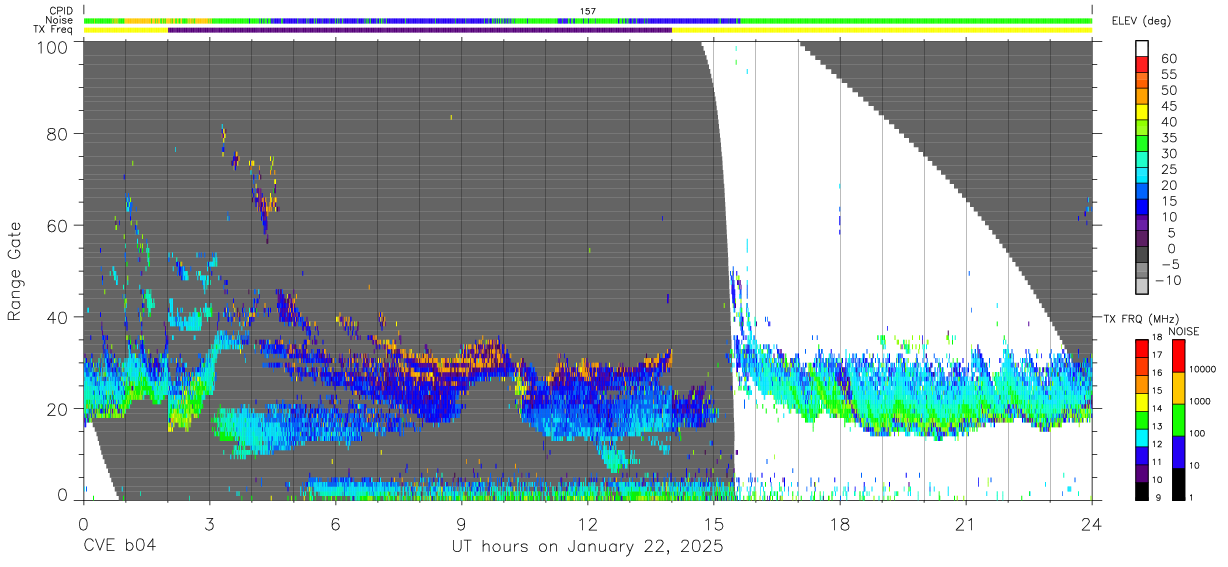1228x567 pixels.
Task: Click range gate tick label 80
Action: pos(58,133)
